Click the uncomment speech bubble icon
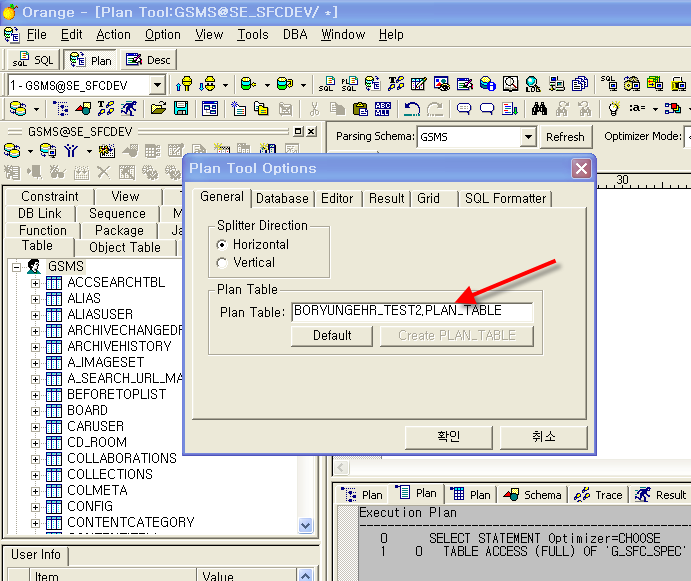691x581 pixels. pos(487,108)
